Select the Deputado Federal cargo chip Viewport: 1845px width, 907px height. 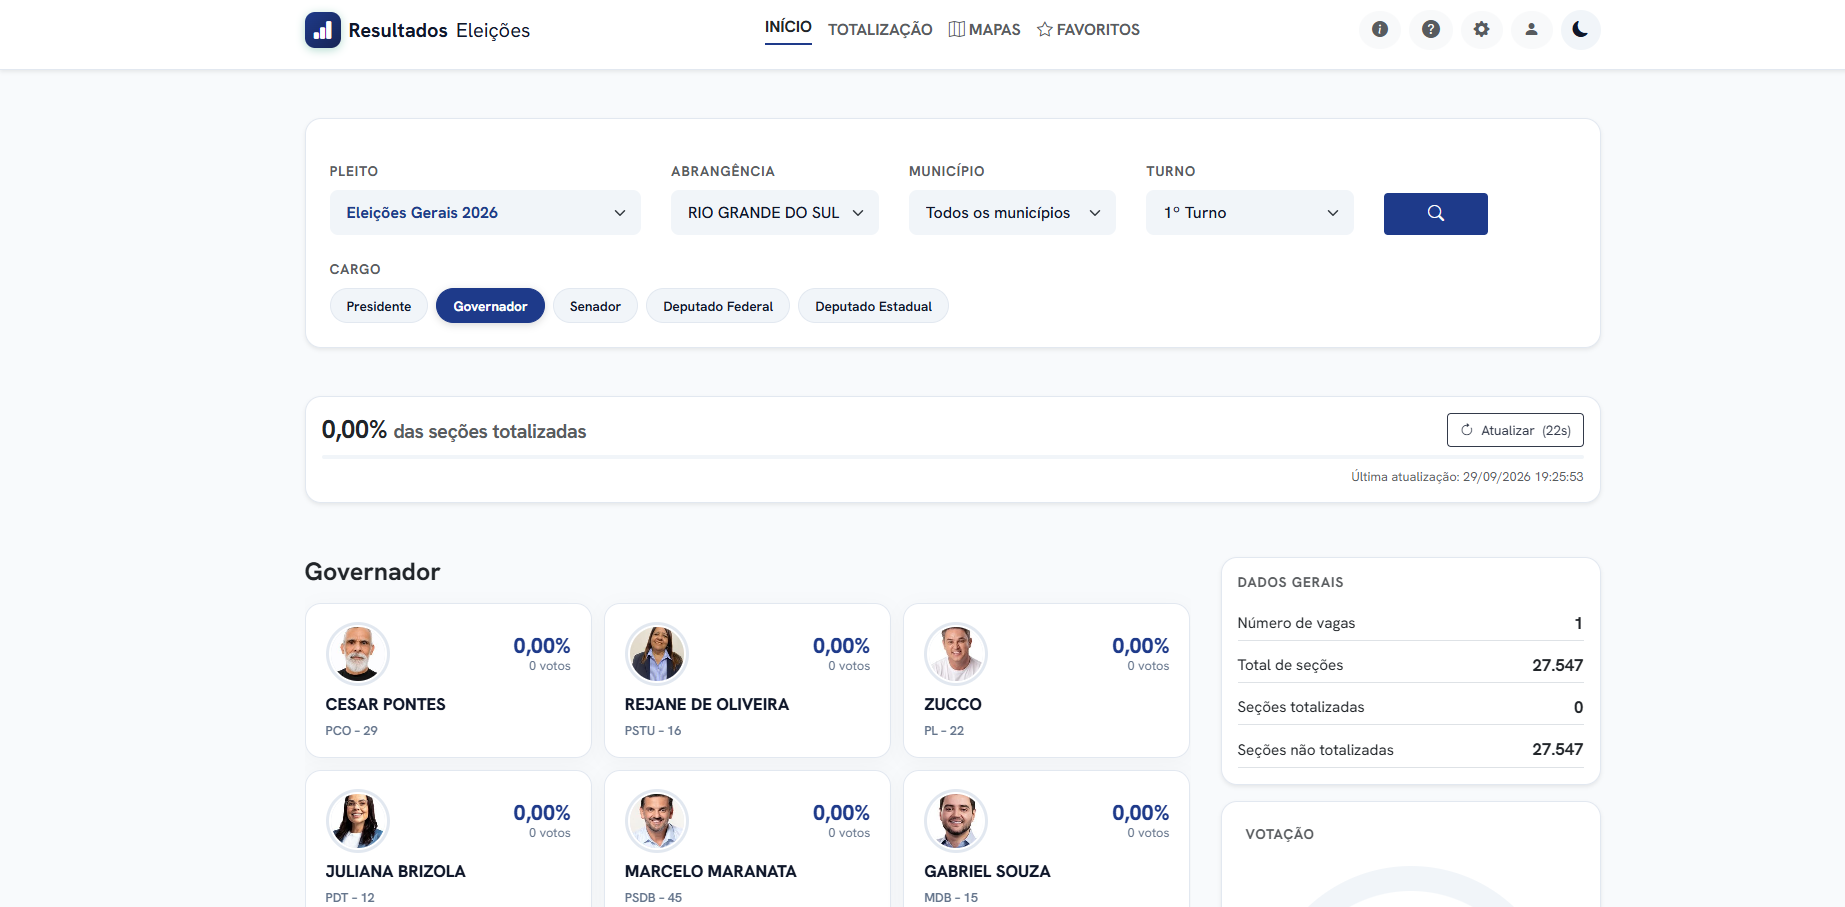point(718,306)
